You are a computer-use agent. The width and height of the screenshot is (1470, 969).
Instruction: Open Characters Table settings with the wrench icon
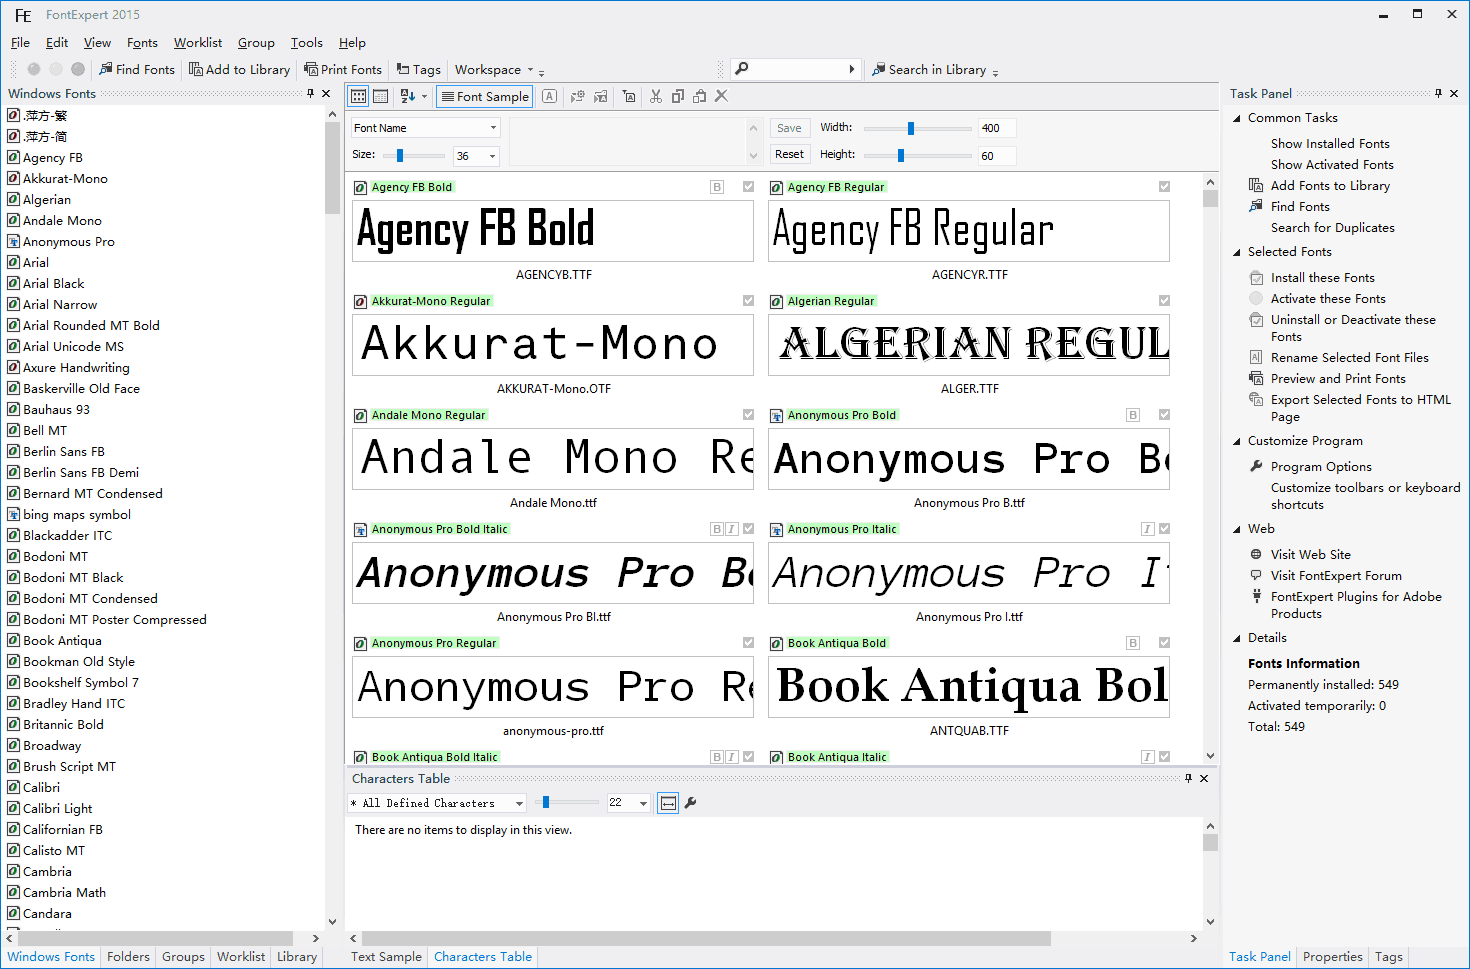[690, 803]
